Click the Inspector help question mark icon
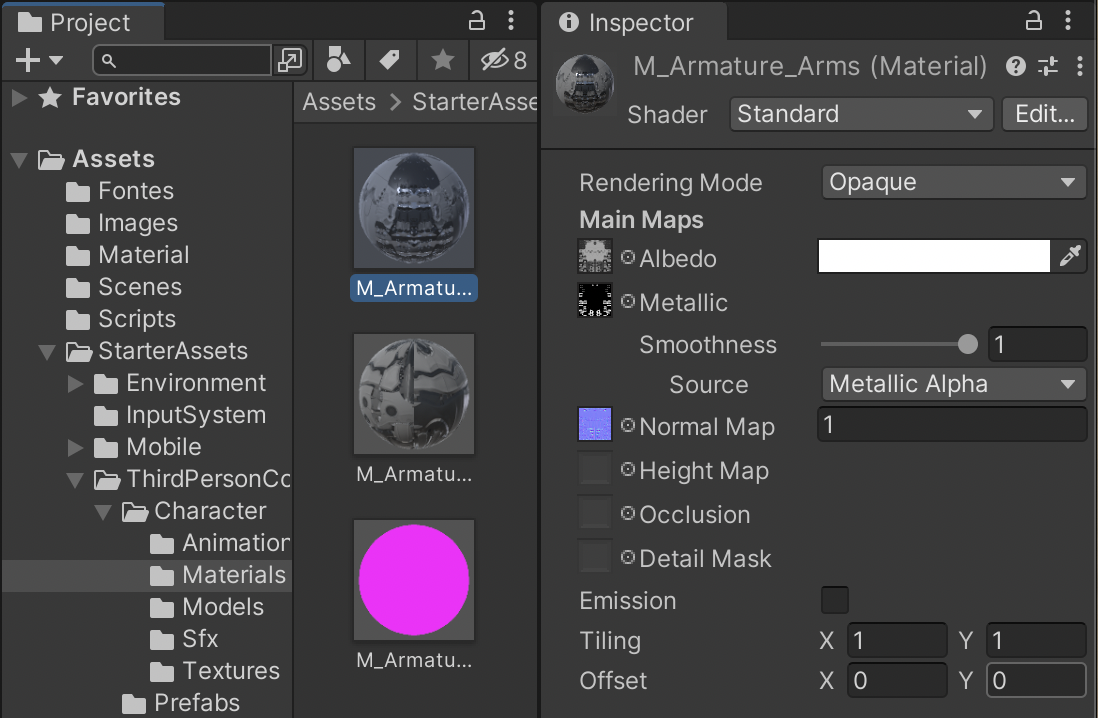The image size is (1098, 718). pyautogui.click(x=1016, y=67)
